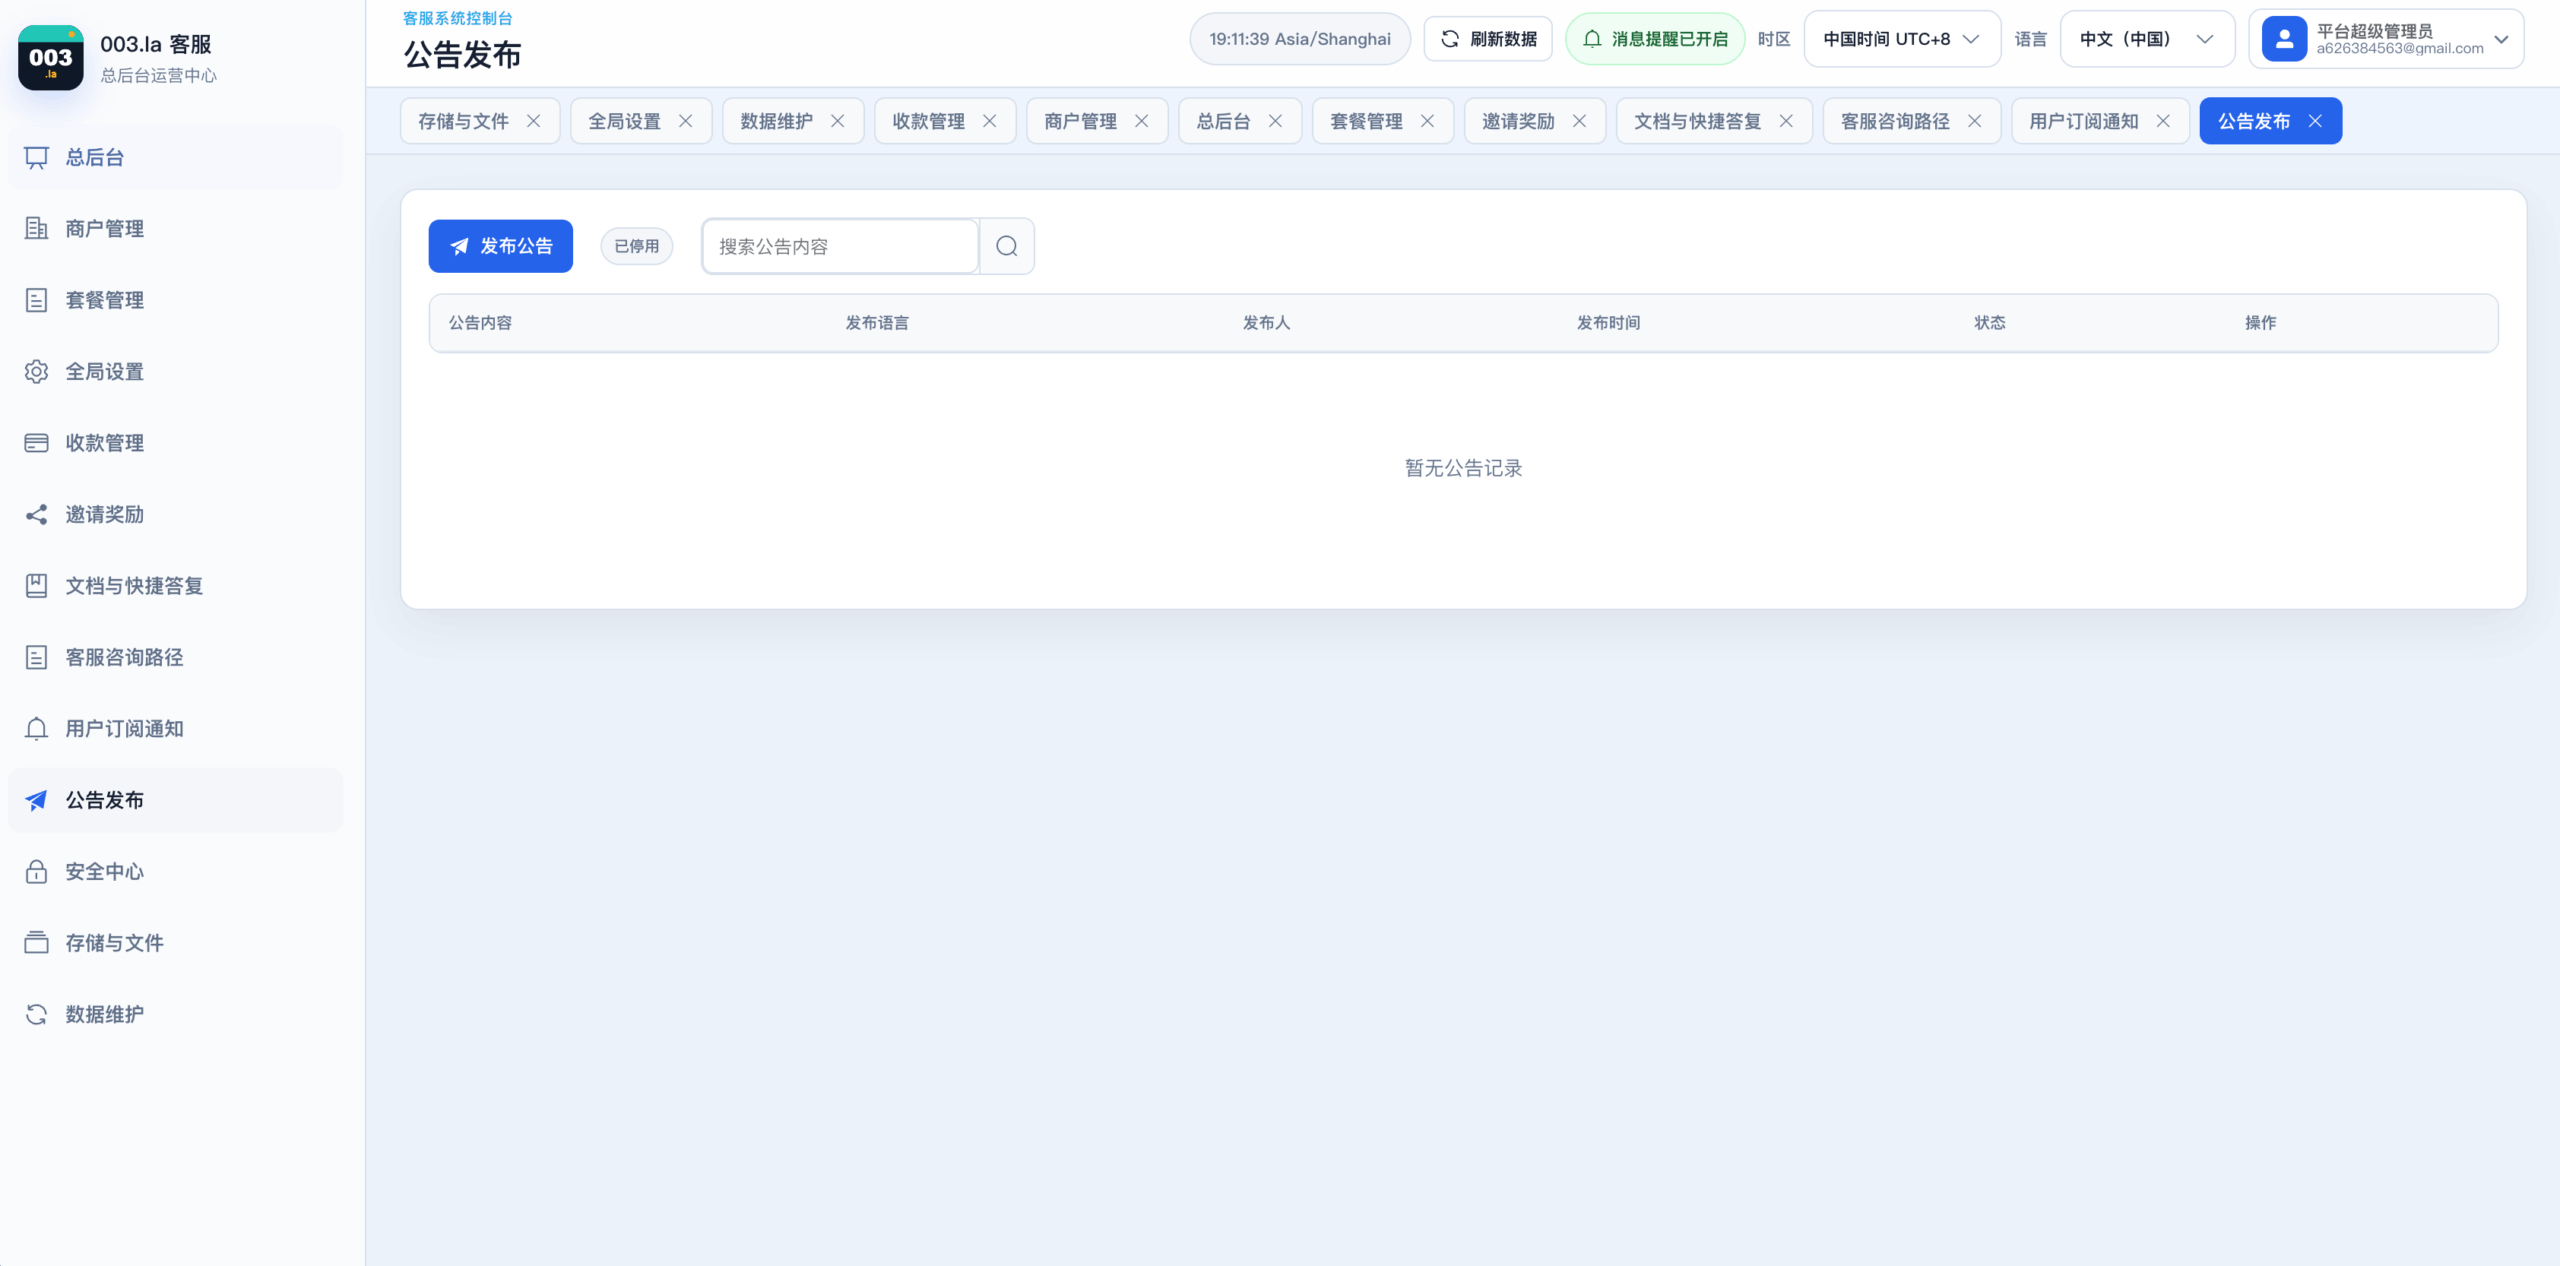Close the 总后台 tab
Screen dimensions: 2560x1266
coord(1276,121)
